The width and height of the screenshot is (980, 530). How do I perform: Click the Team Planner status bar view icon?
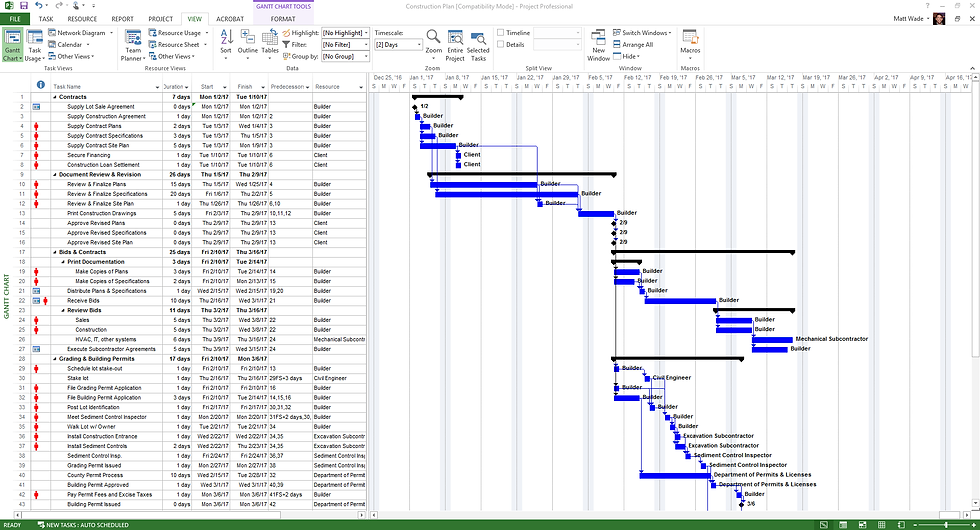862,525
